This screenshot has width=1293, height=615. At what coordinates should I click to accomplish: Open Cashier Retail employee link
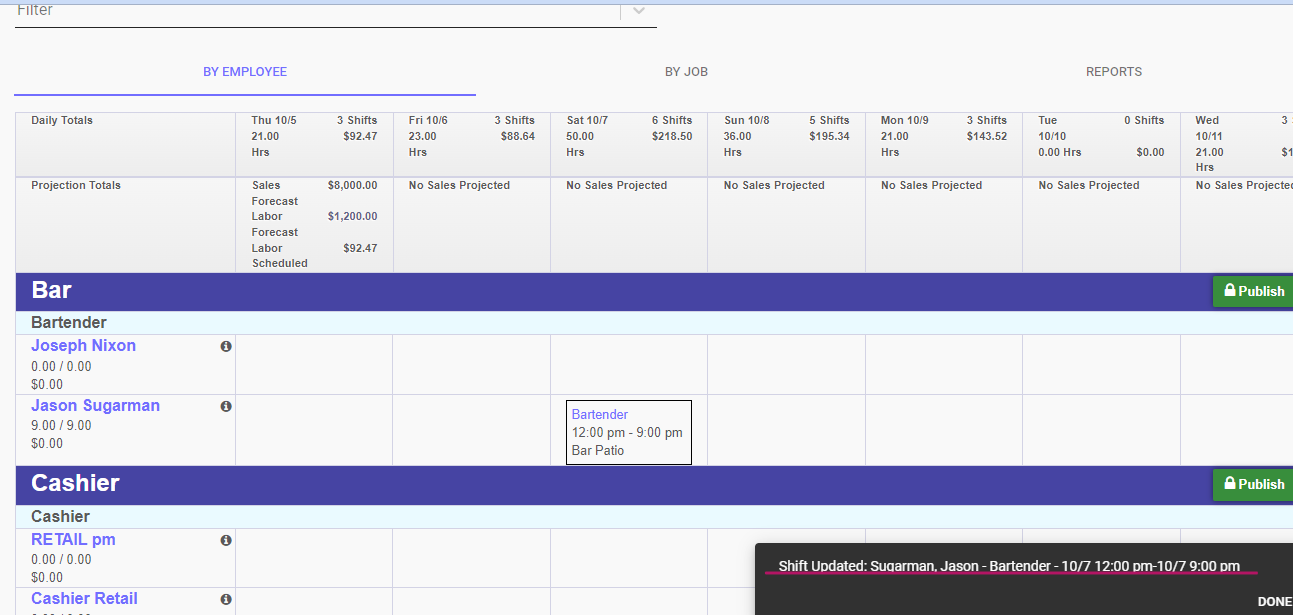84,599
